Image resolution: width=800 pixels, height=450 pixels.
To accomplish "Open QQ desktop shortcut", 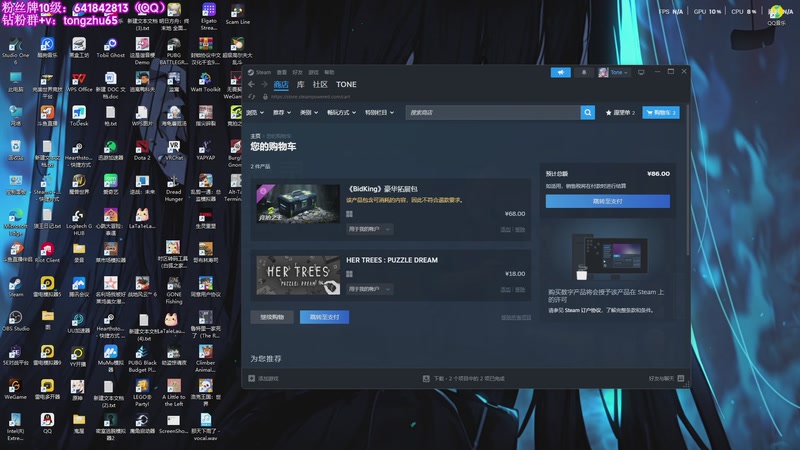I will 47,424.
